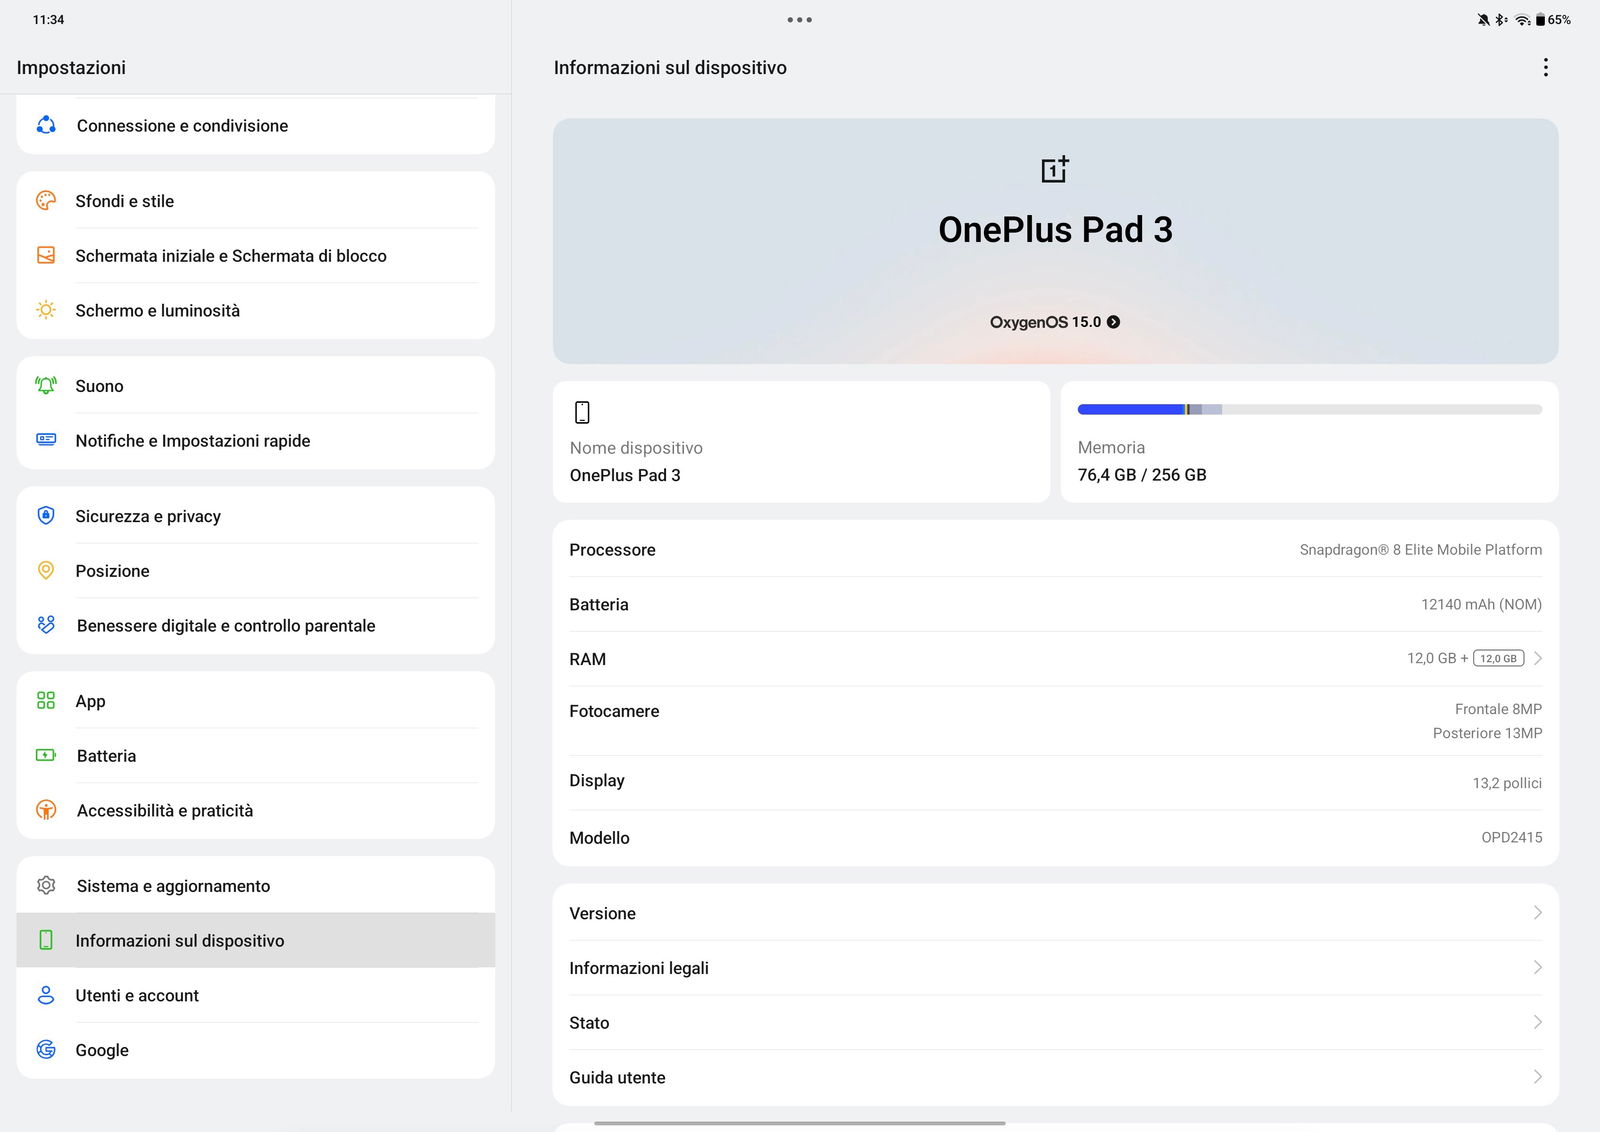This screenshot has width=1600, height=1132.
Task: Click the Google logo icon
Action: [x=46, y=1049]
